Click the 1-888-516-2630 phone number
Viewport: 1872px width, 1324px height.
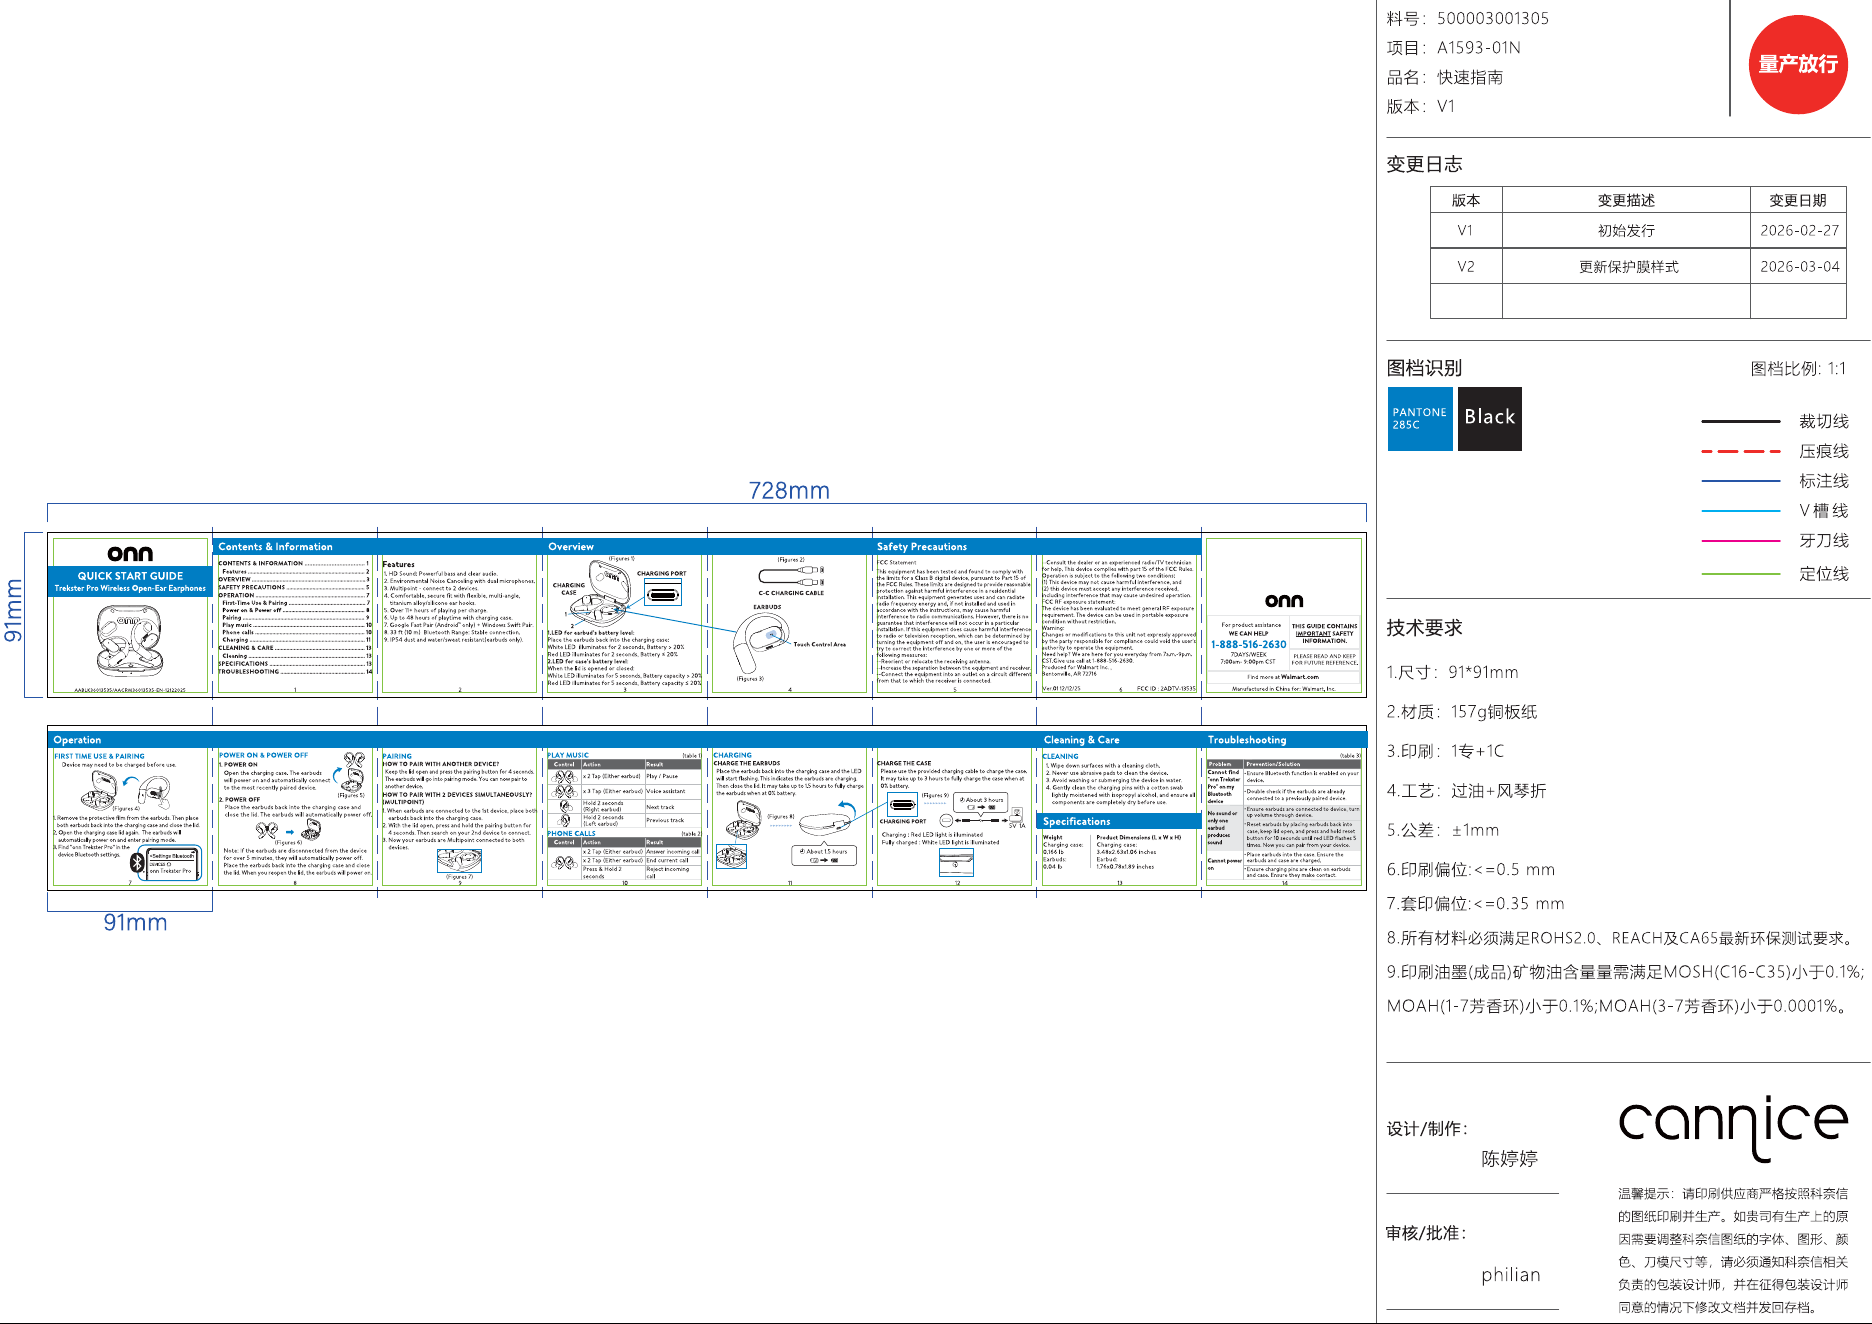click(1249, 645)
